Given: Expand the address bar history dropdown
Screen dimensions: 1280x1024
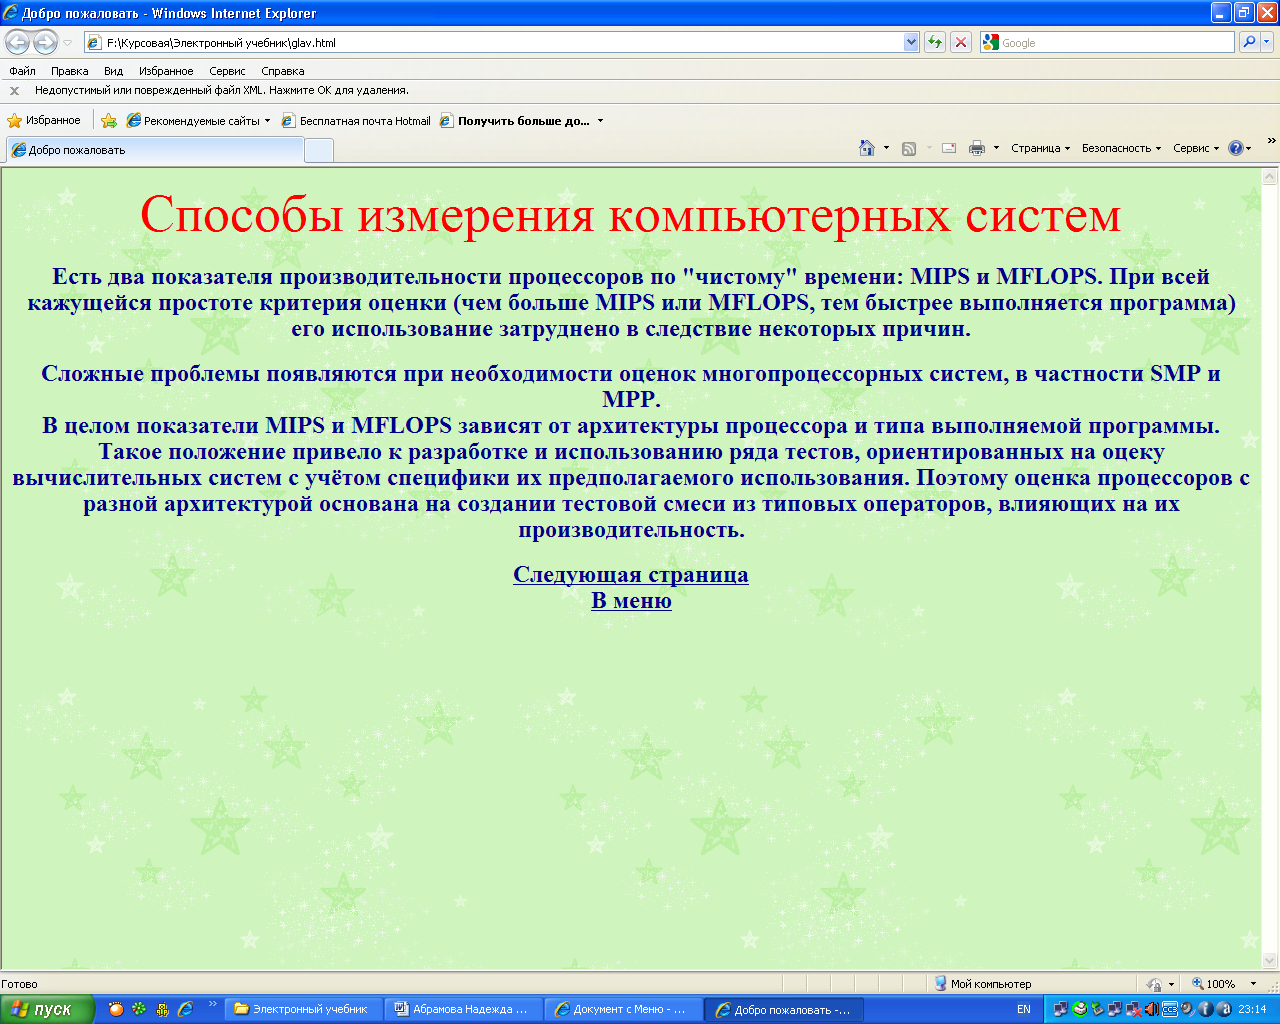Looking at the screenshot, I should click(x=911, y=43).
